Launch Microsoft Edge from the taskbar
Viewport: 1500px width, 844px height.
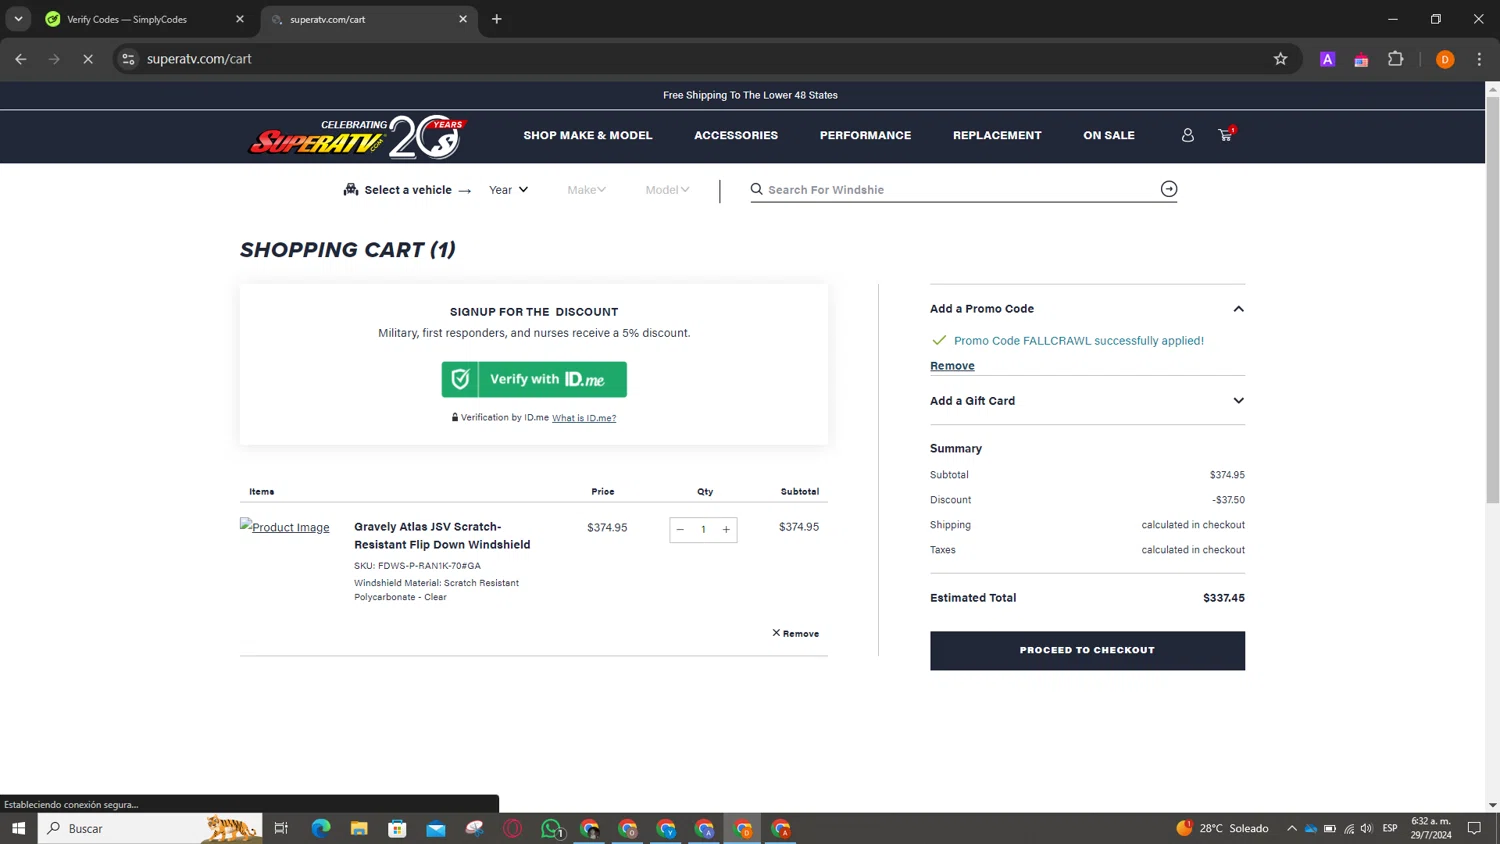pyautogui.click(x=321, y=828)
